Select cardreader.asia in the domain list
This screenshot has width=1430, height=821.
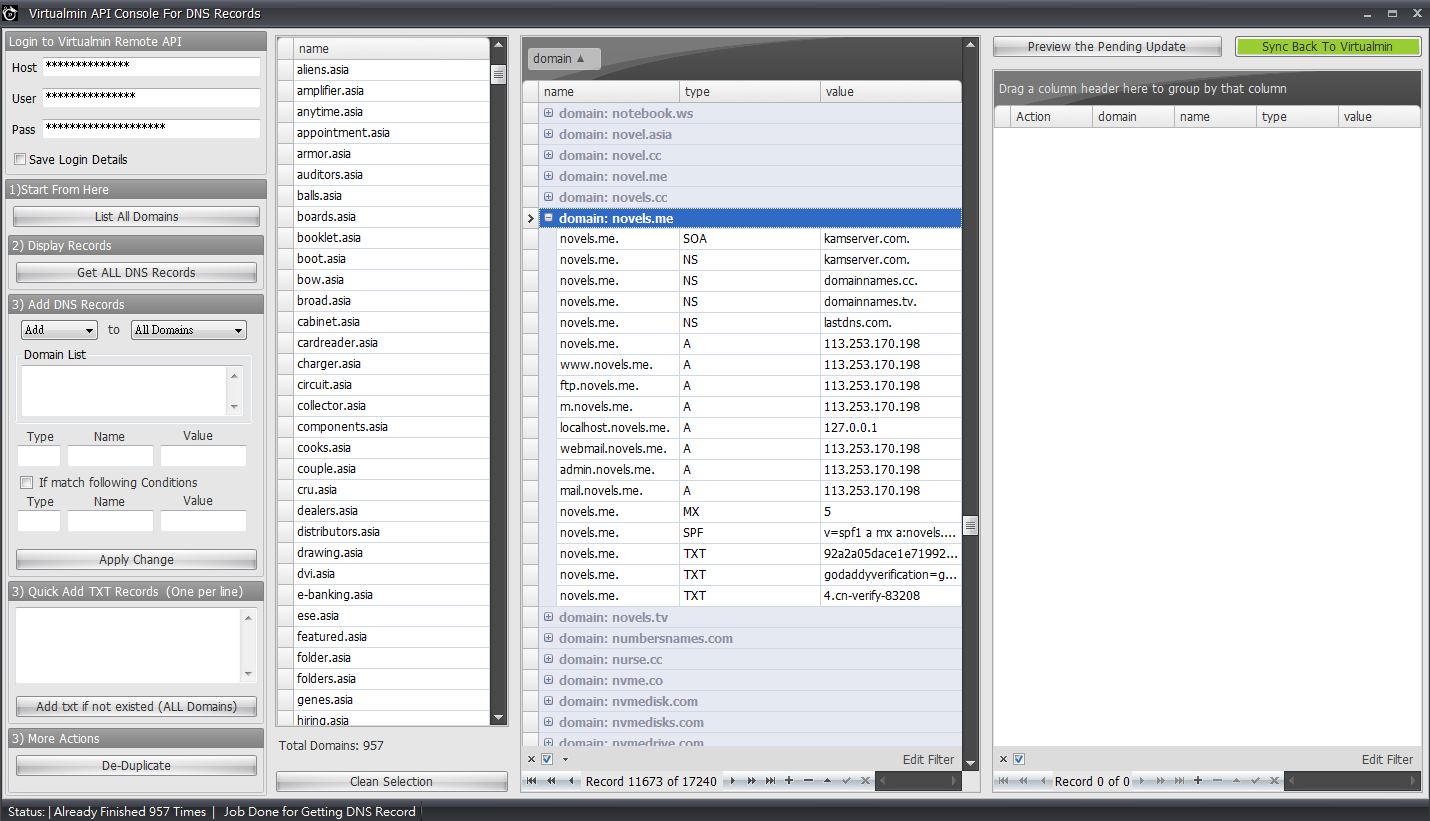coord(392,342)
